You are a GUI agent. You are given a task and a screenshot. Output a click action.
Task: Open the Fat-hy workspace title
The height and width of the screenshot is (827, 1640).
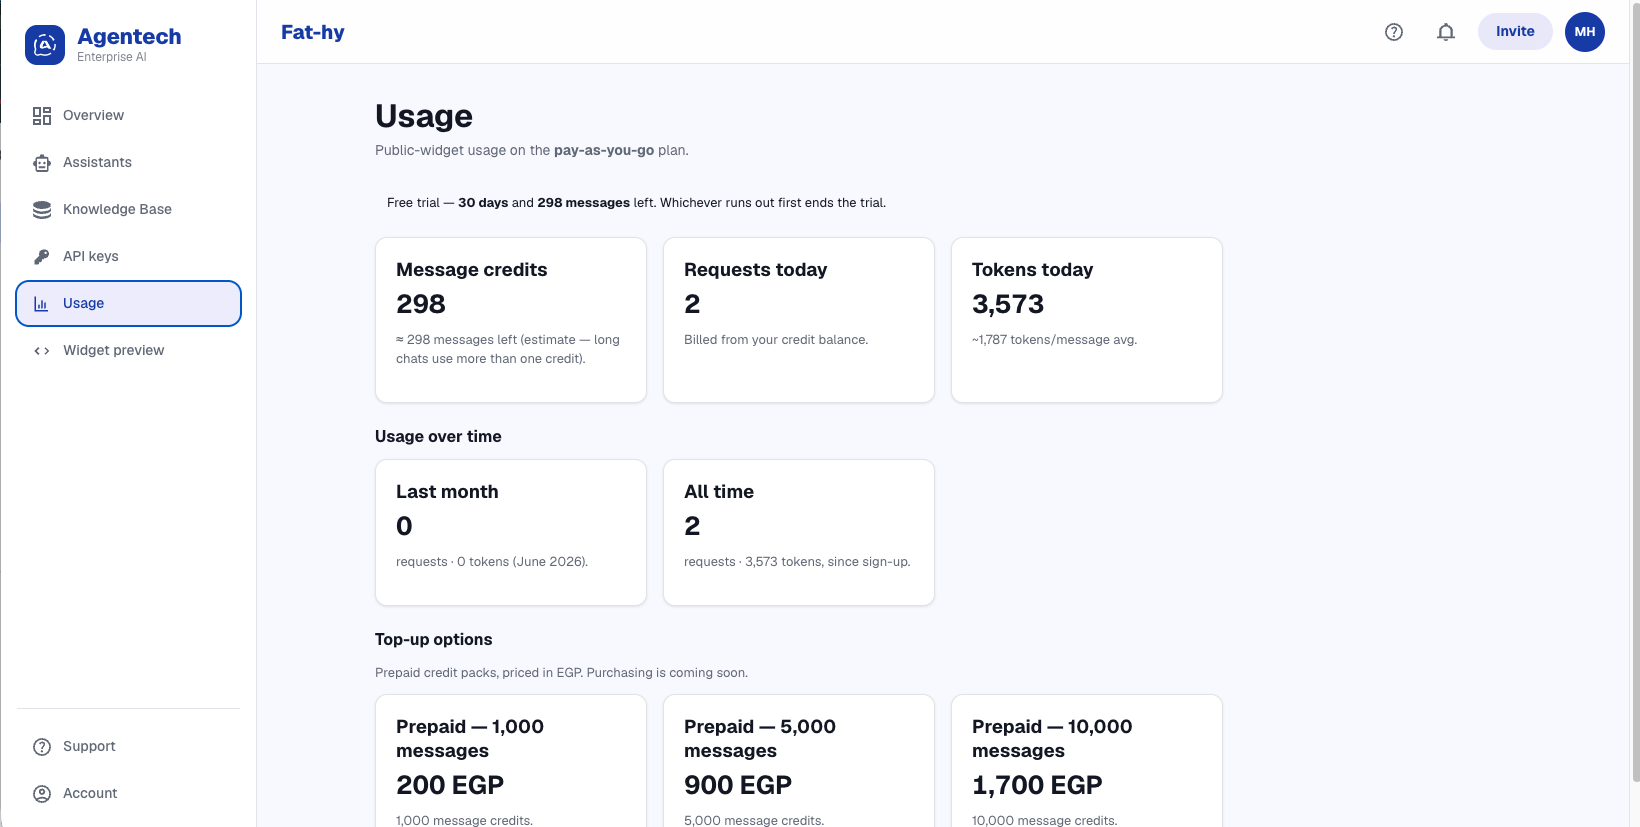(313, 32)
